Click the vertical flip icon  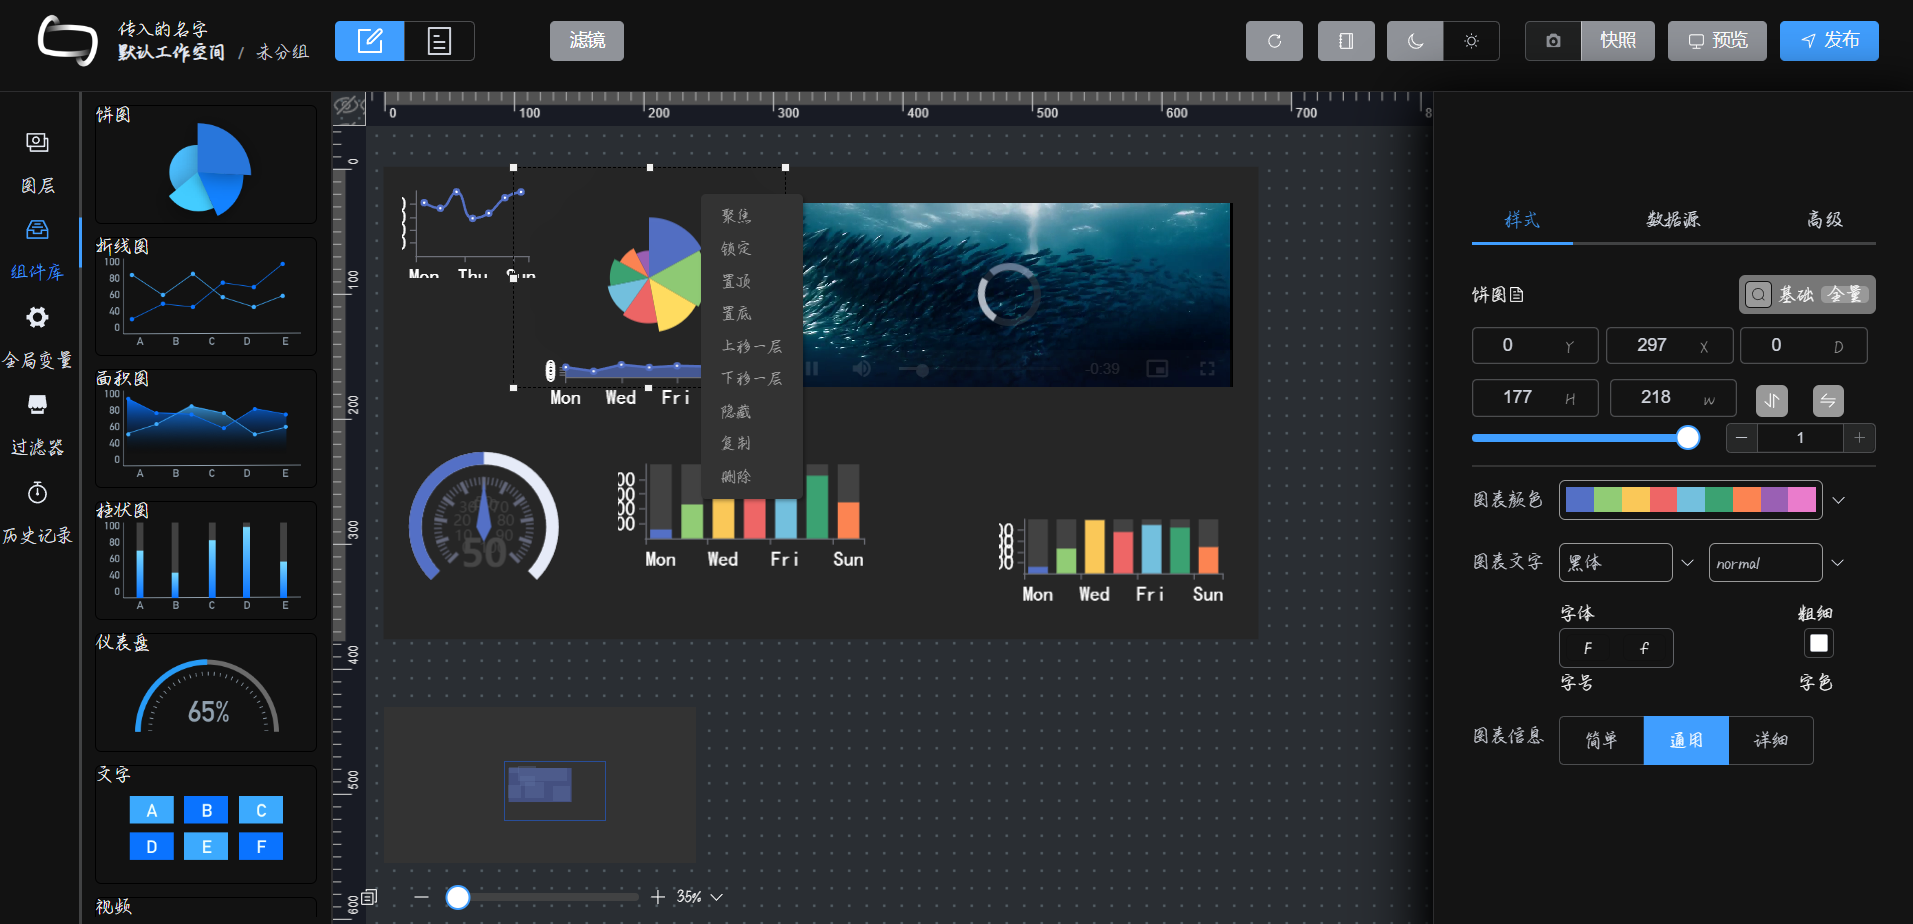(1772, 401)
